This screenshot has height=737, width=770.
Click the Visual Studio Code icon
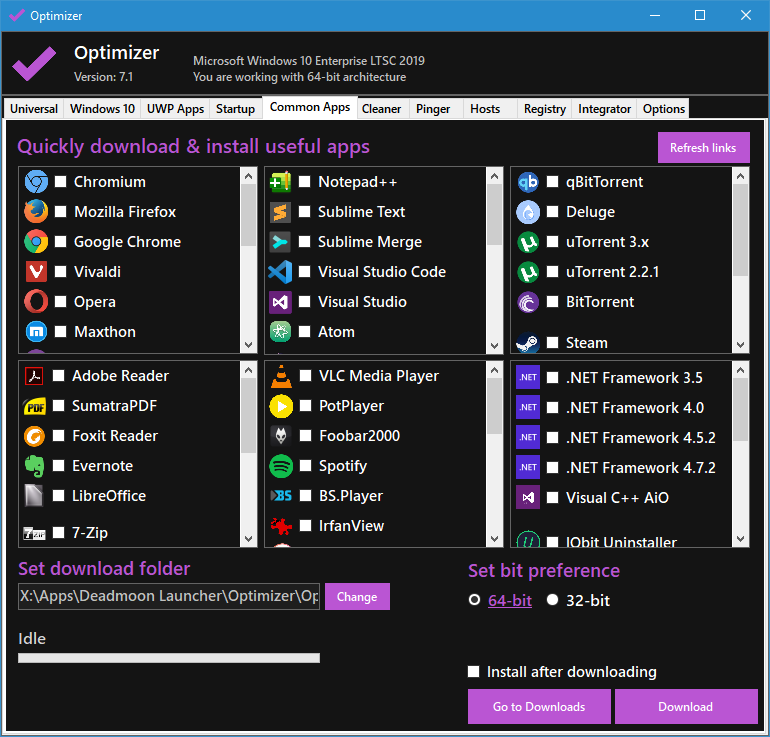pos(280,272)
